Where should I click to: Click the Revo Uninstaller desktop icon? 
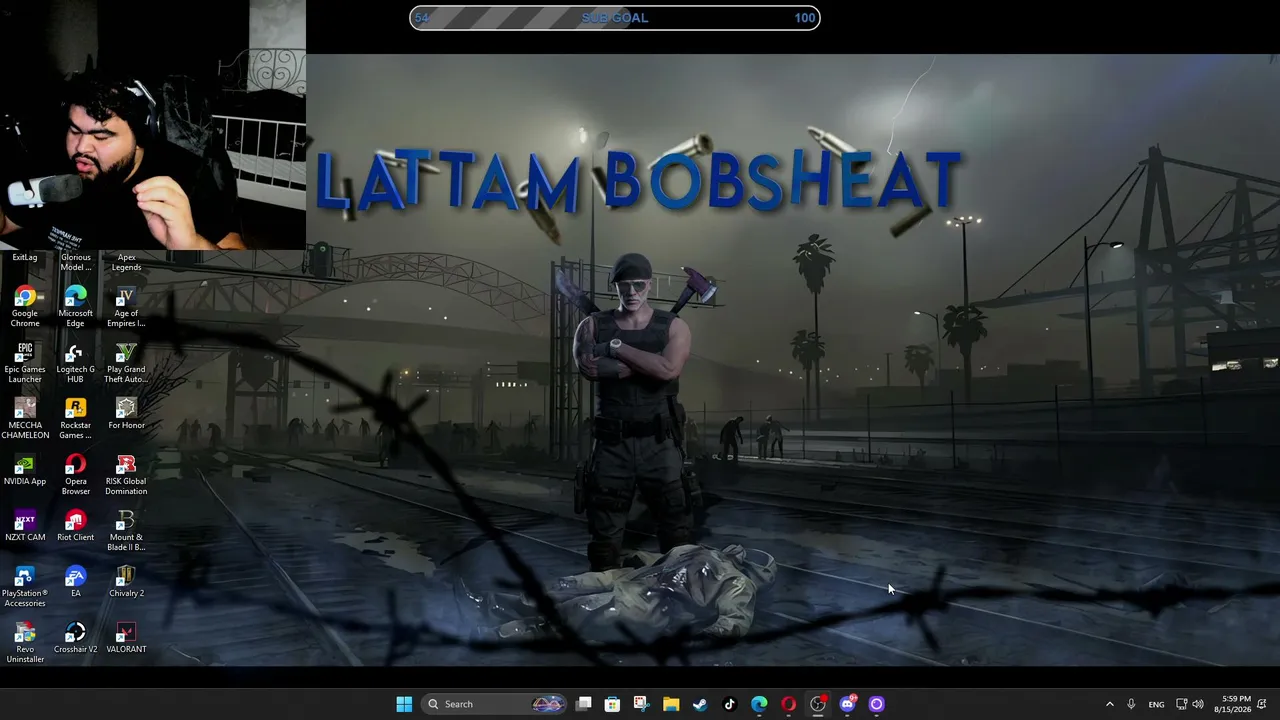[x=25, y=642]
